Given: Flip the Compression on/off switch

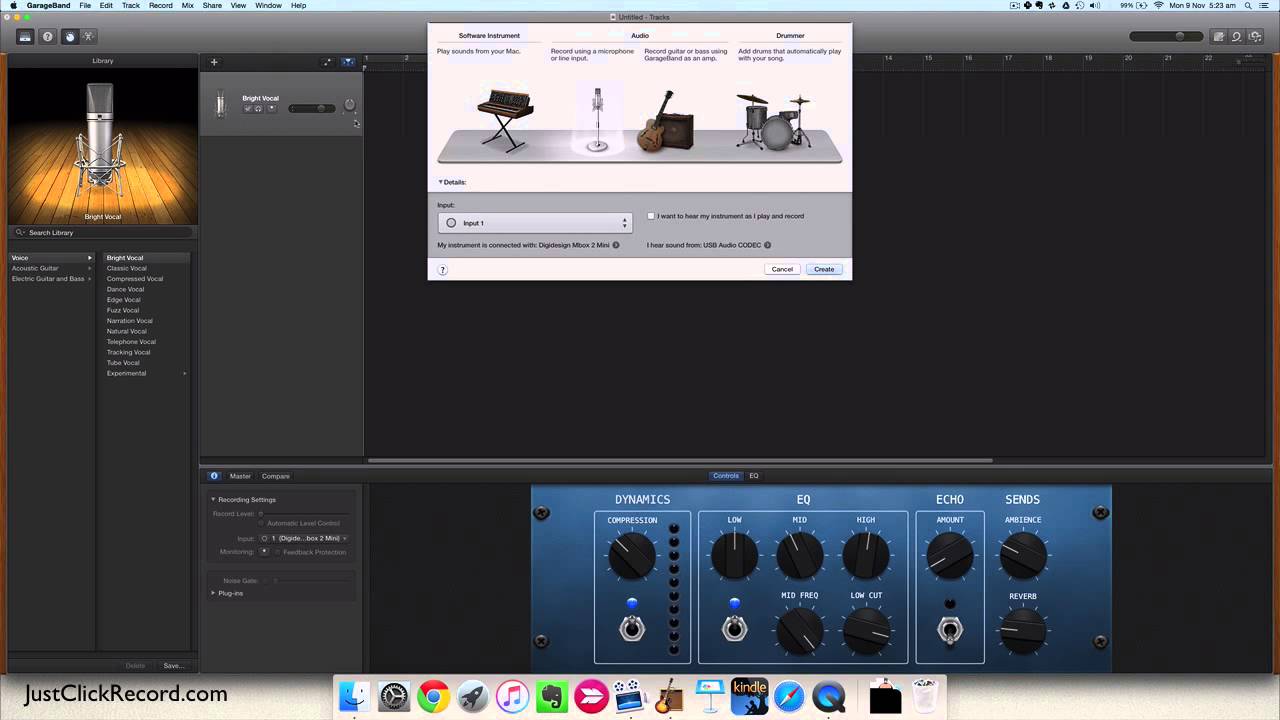Looking at the screenshot, I should (632, 628).
